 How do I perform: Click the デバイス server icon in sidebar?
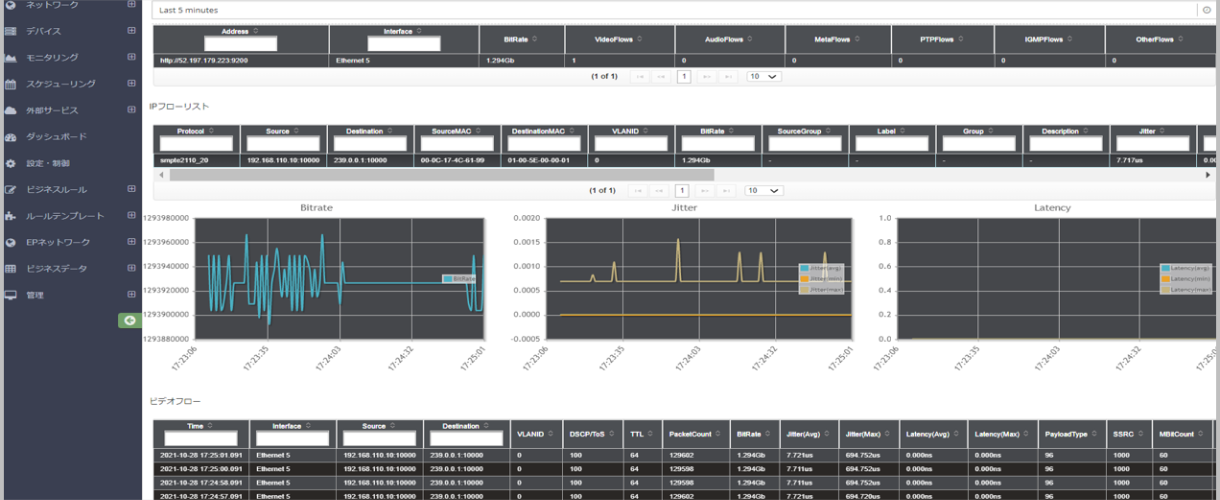tap(10, 31)
